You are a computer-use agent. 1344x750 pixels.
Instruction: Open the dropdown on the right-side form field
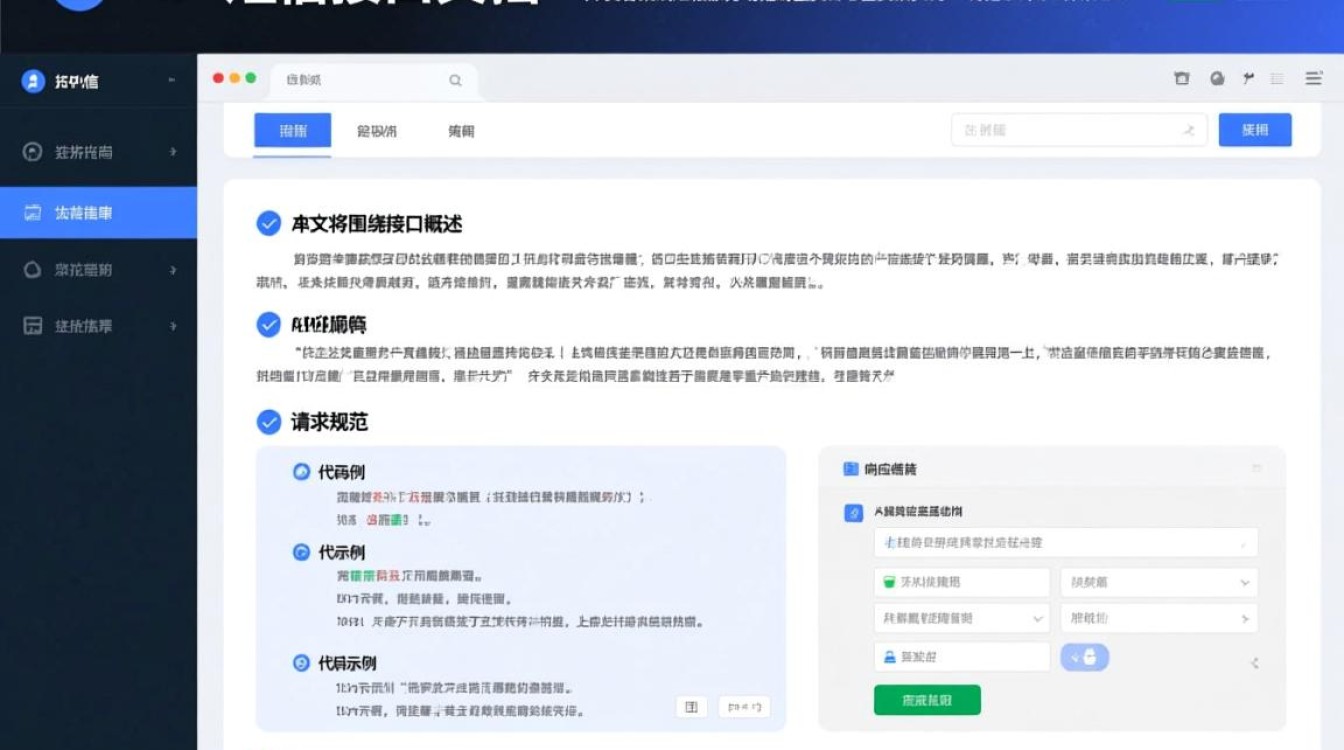click(x=1246, y=581)
